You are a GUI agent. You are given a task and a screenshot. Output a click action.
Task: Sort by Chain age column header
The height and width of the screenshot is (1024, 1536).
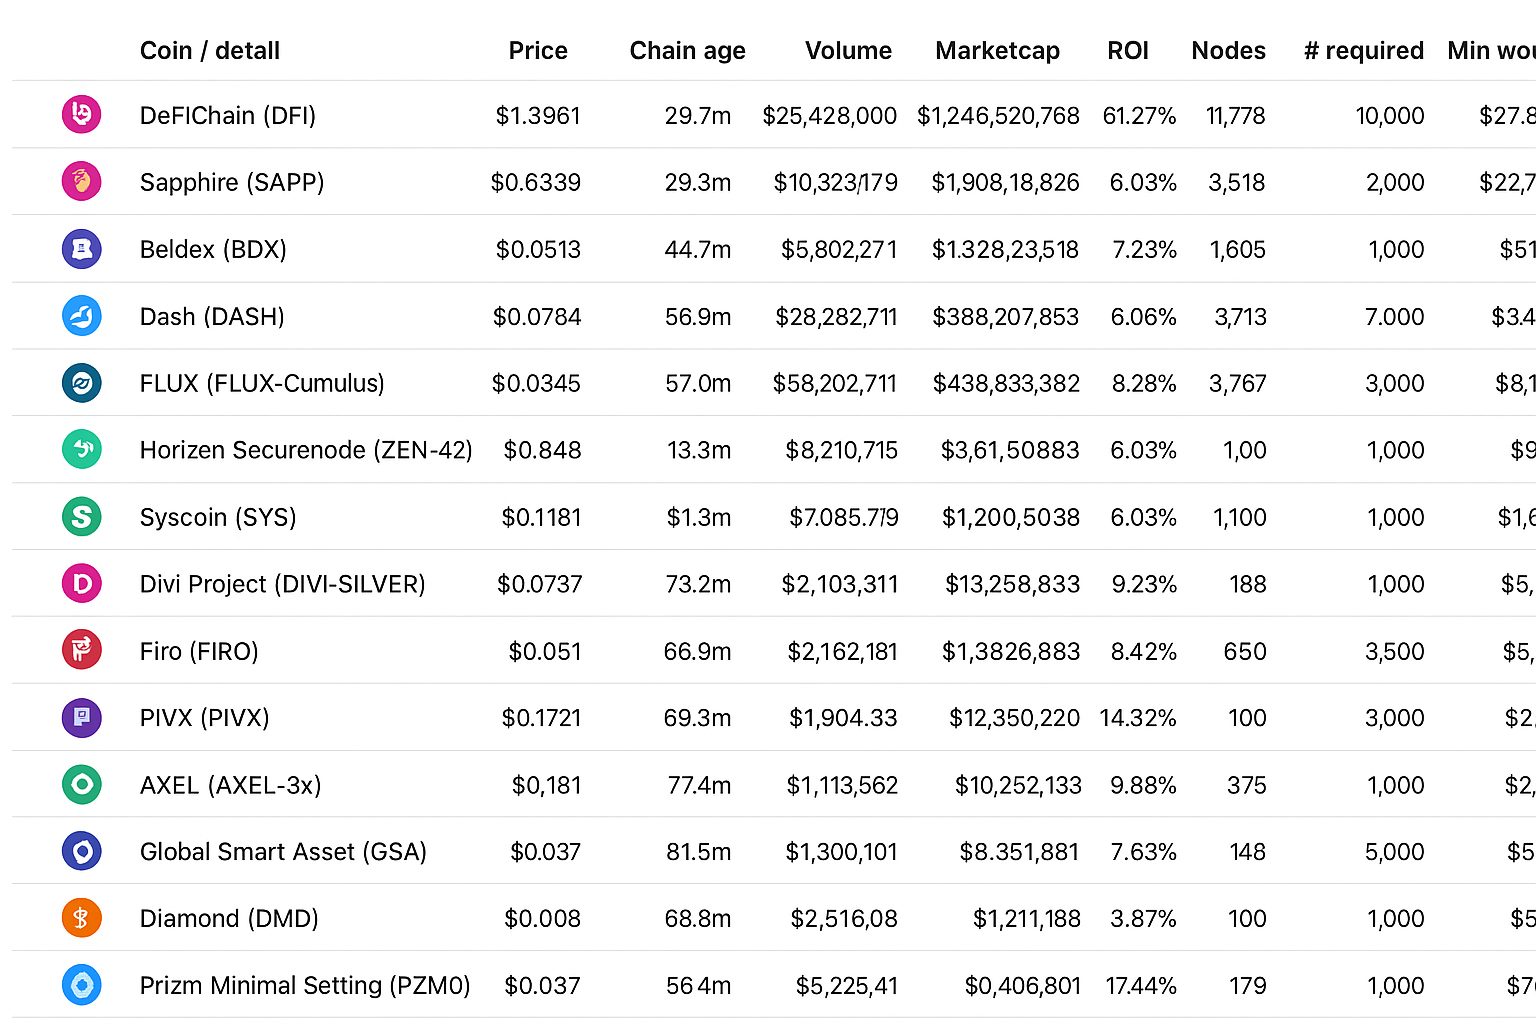(x=687, y=51)
